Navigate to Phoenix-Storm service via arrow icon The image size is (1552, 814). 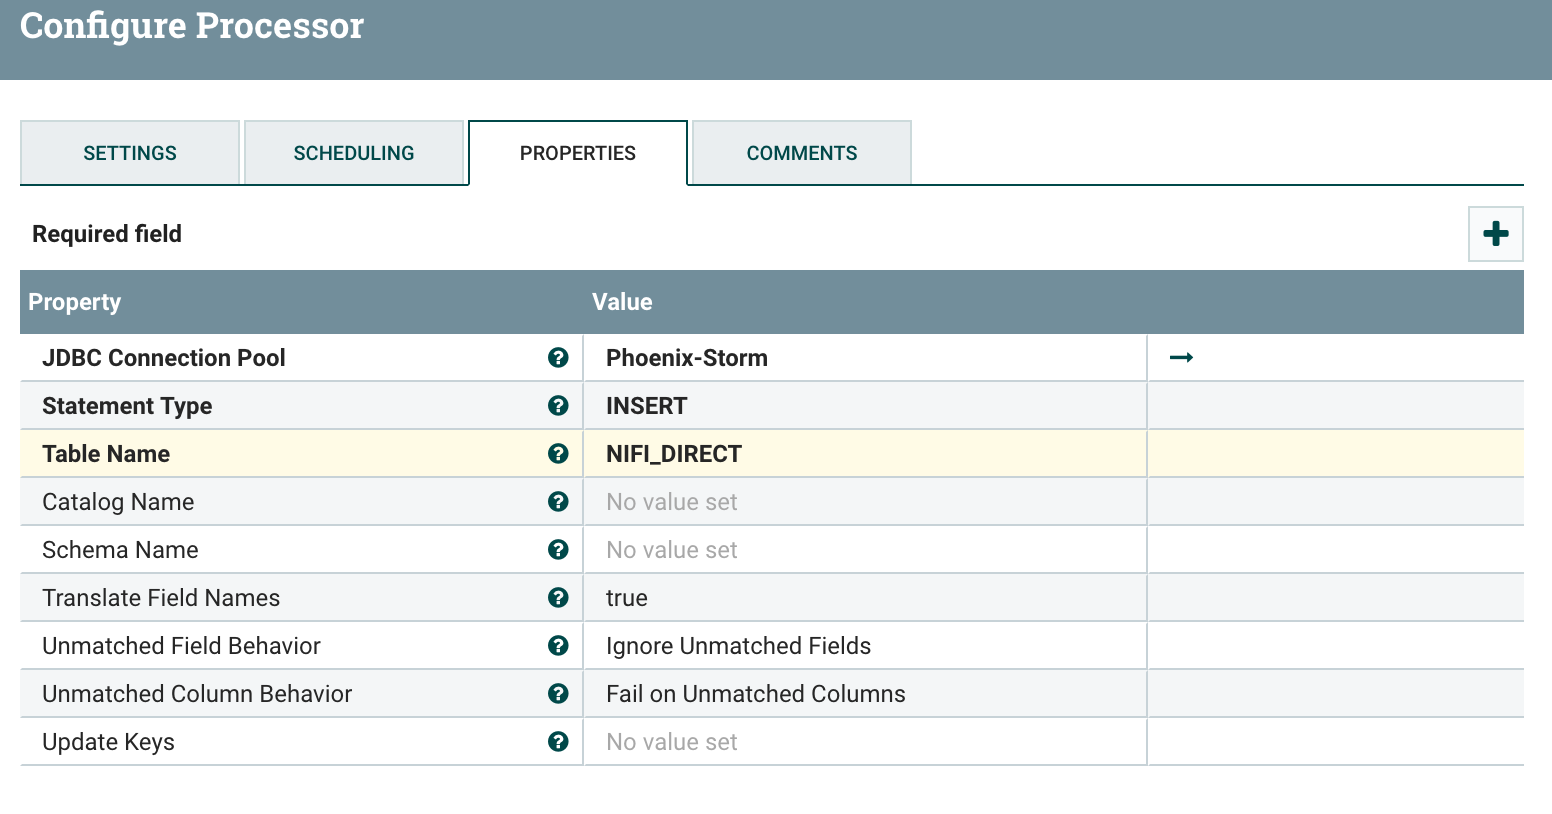click(1181, 357)
